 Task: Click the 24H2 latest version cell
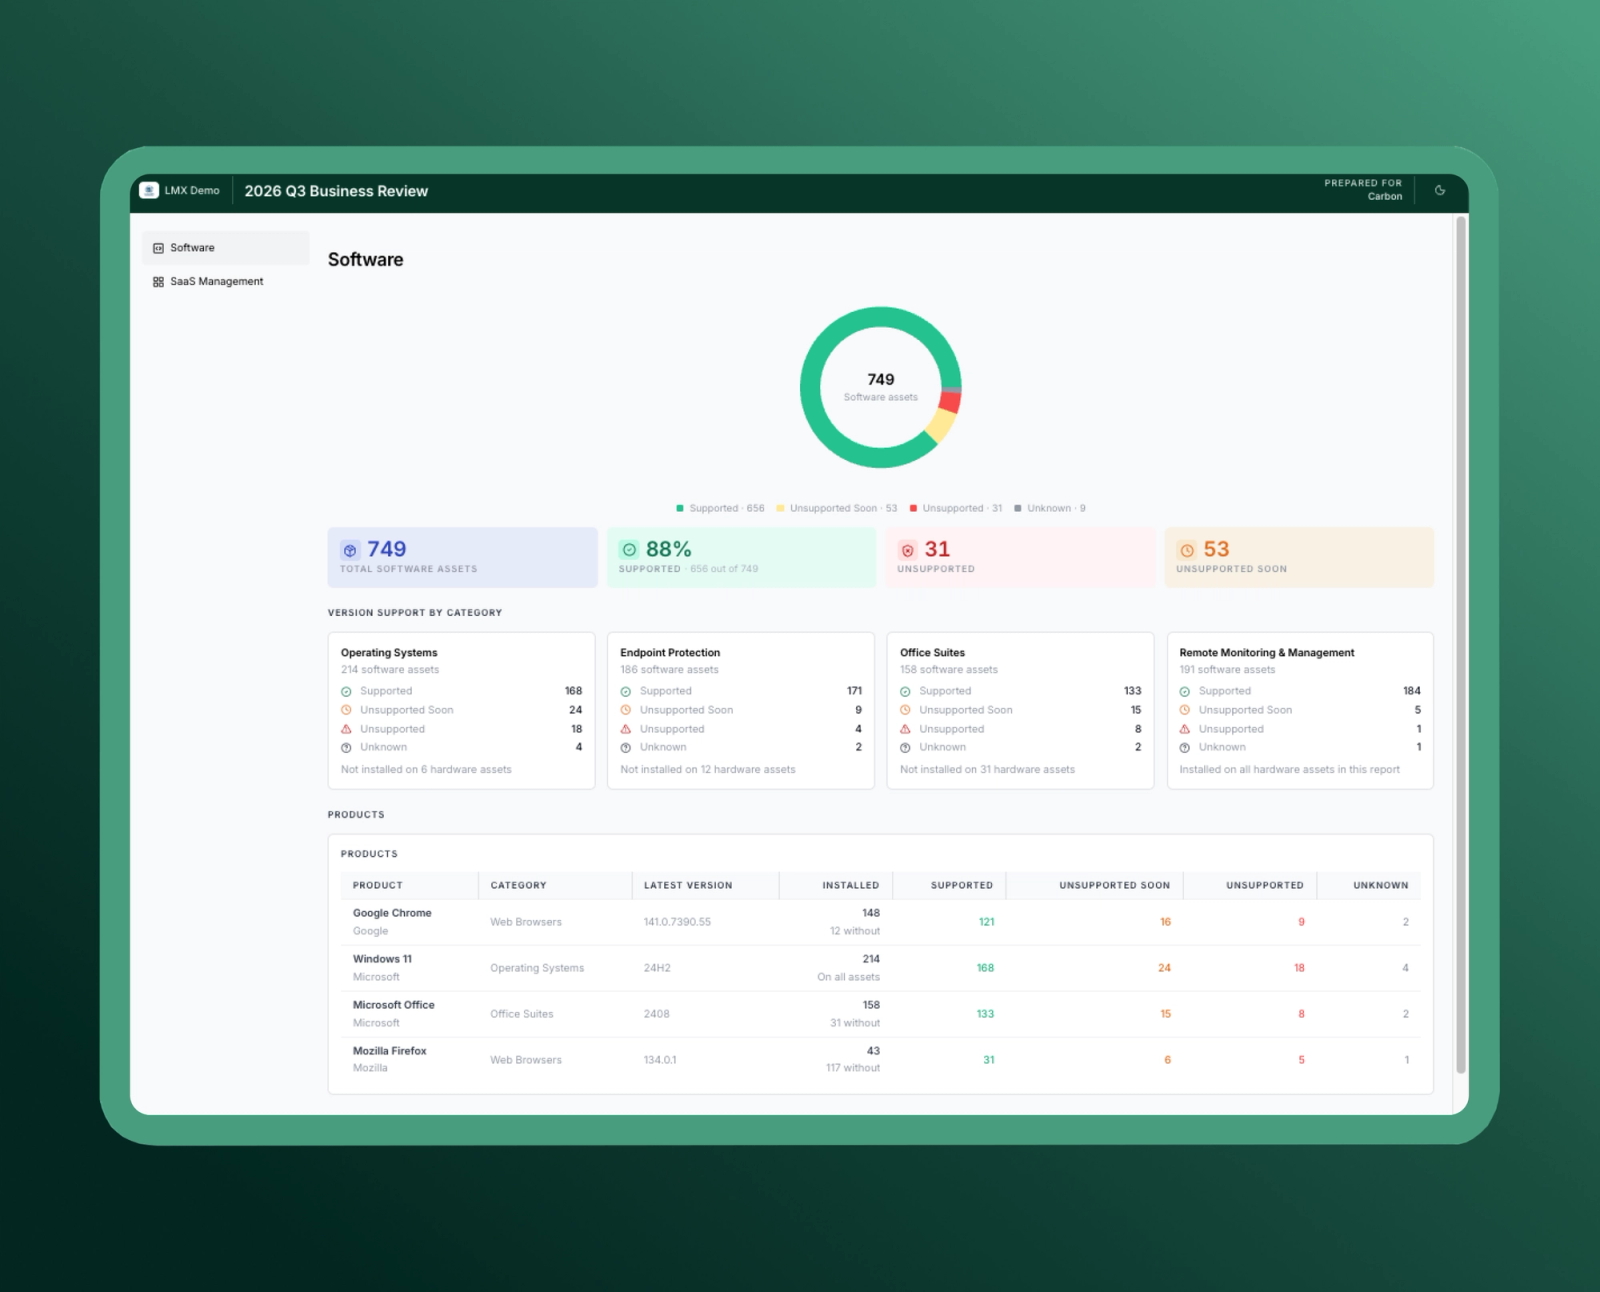click(x=657, y=968)
